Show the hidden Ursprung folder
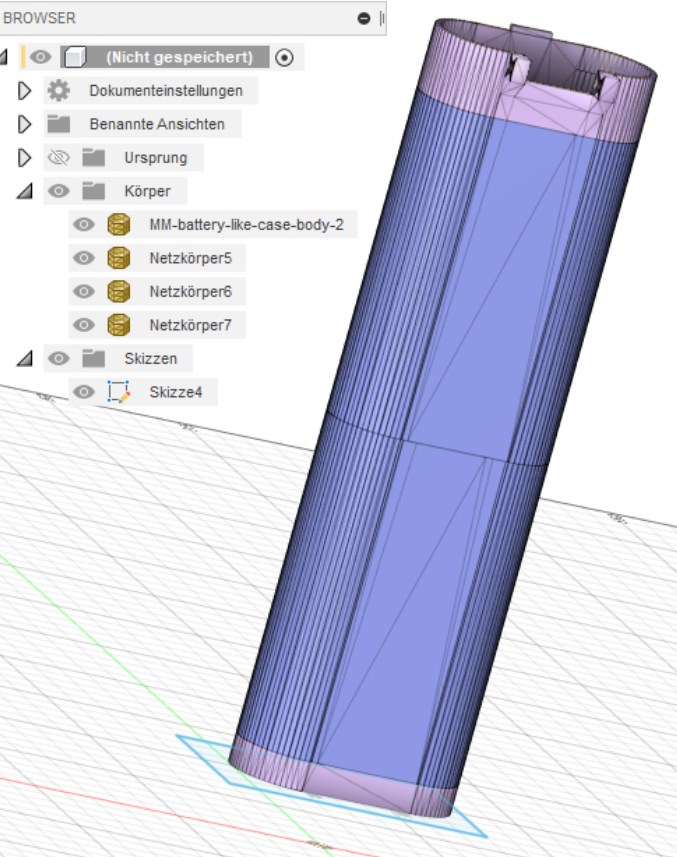 point(58,158)
